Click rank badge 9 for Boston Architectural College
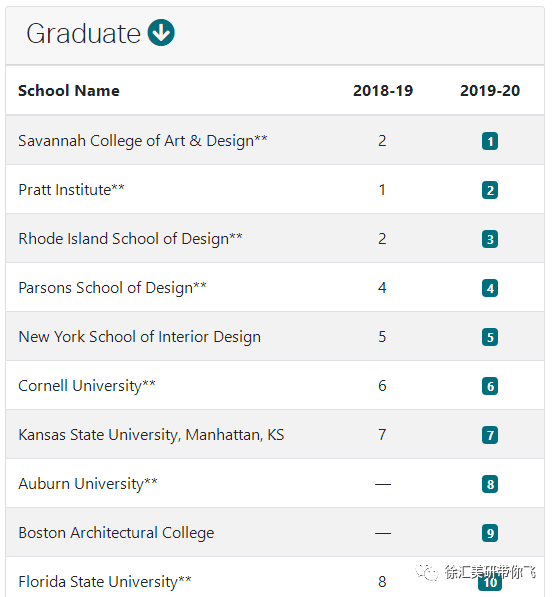Viewport: 553px width, 597px height. (490, 533)
